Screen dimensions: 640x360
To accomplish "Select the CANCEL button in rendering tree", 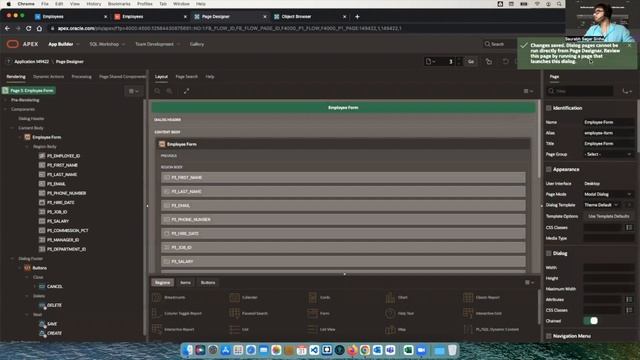I will (x=54, y=287).
